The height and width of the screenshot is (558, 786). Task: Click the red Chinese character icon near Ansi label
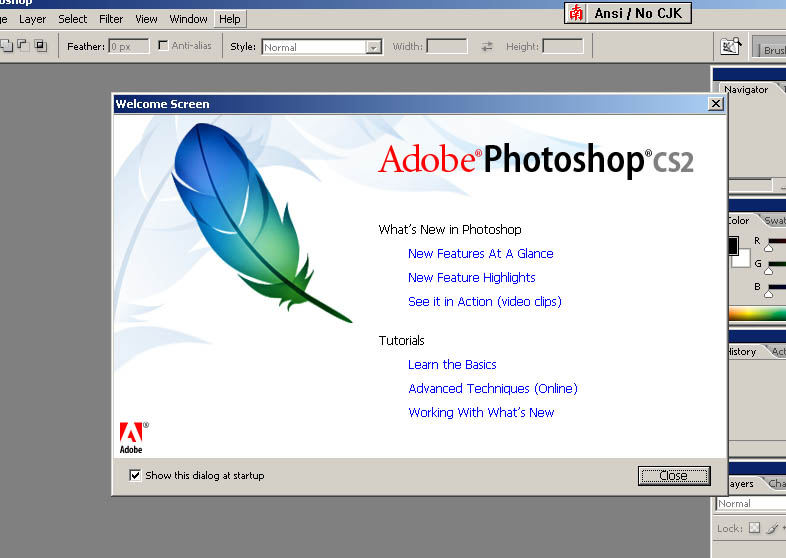(x=576, y=13)
